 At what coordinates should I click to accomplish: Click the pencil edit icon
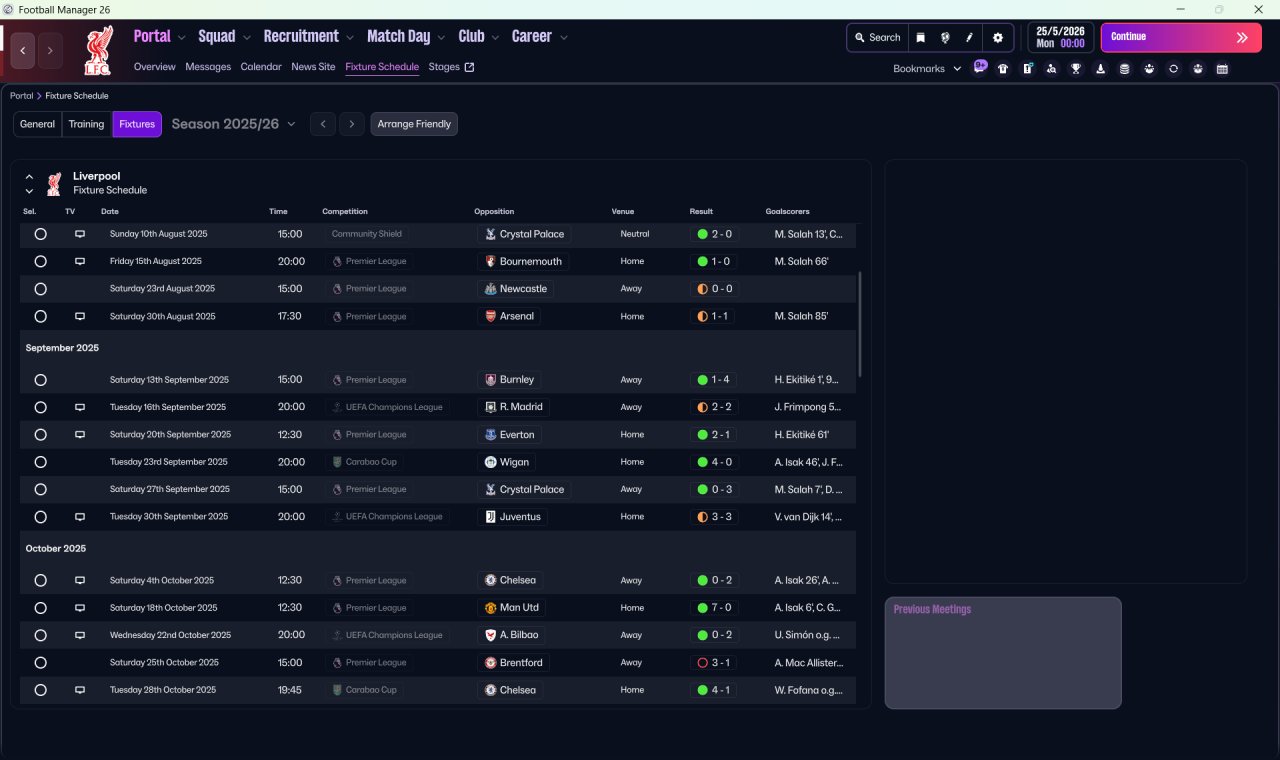pos(969,38)
